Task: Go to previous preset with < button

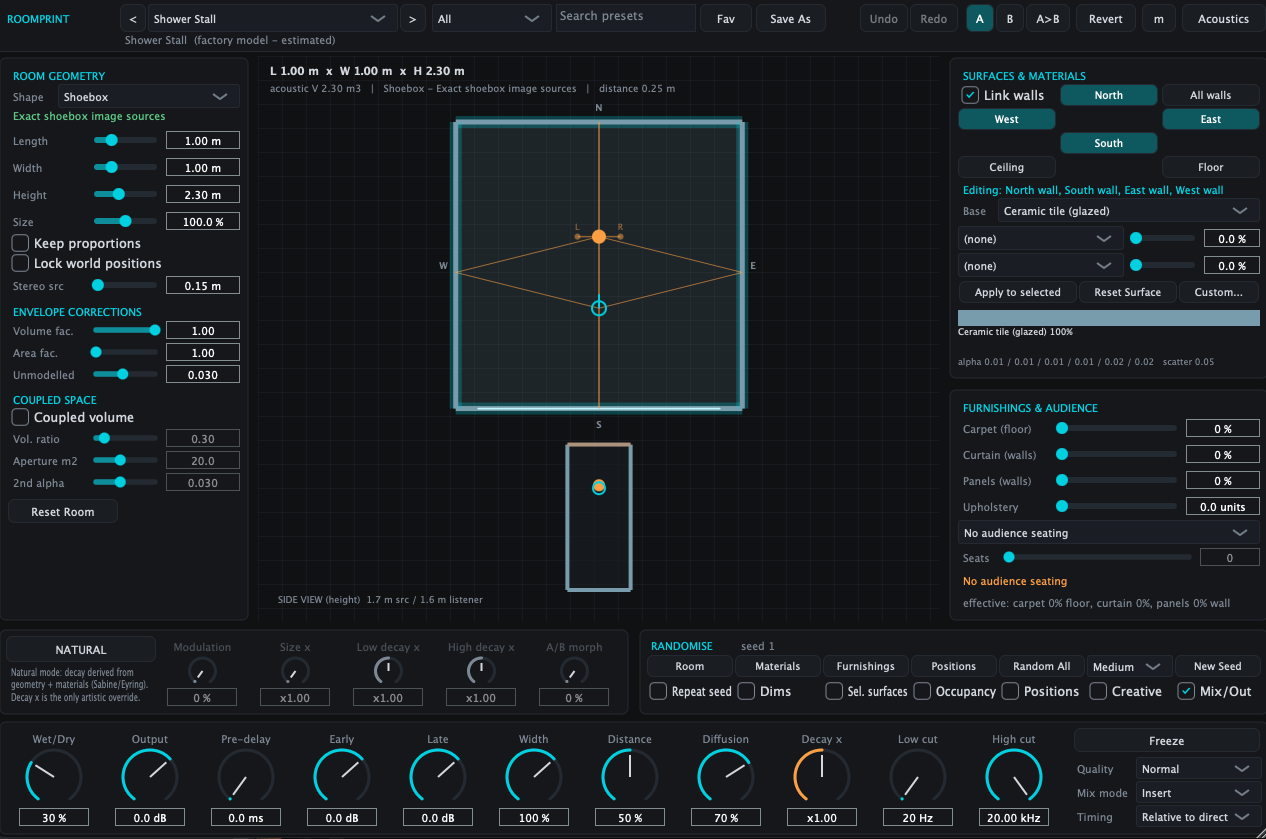Action: coord(133,18)
